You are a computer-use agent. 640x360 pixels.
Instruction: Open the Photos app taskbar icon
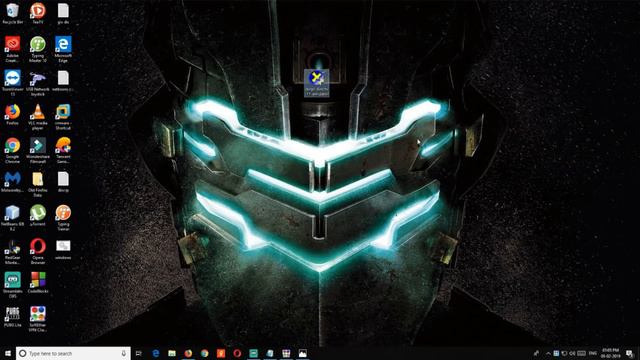click(x=302, y=353)
